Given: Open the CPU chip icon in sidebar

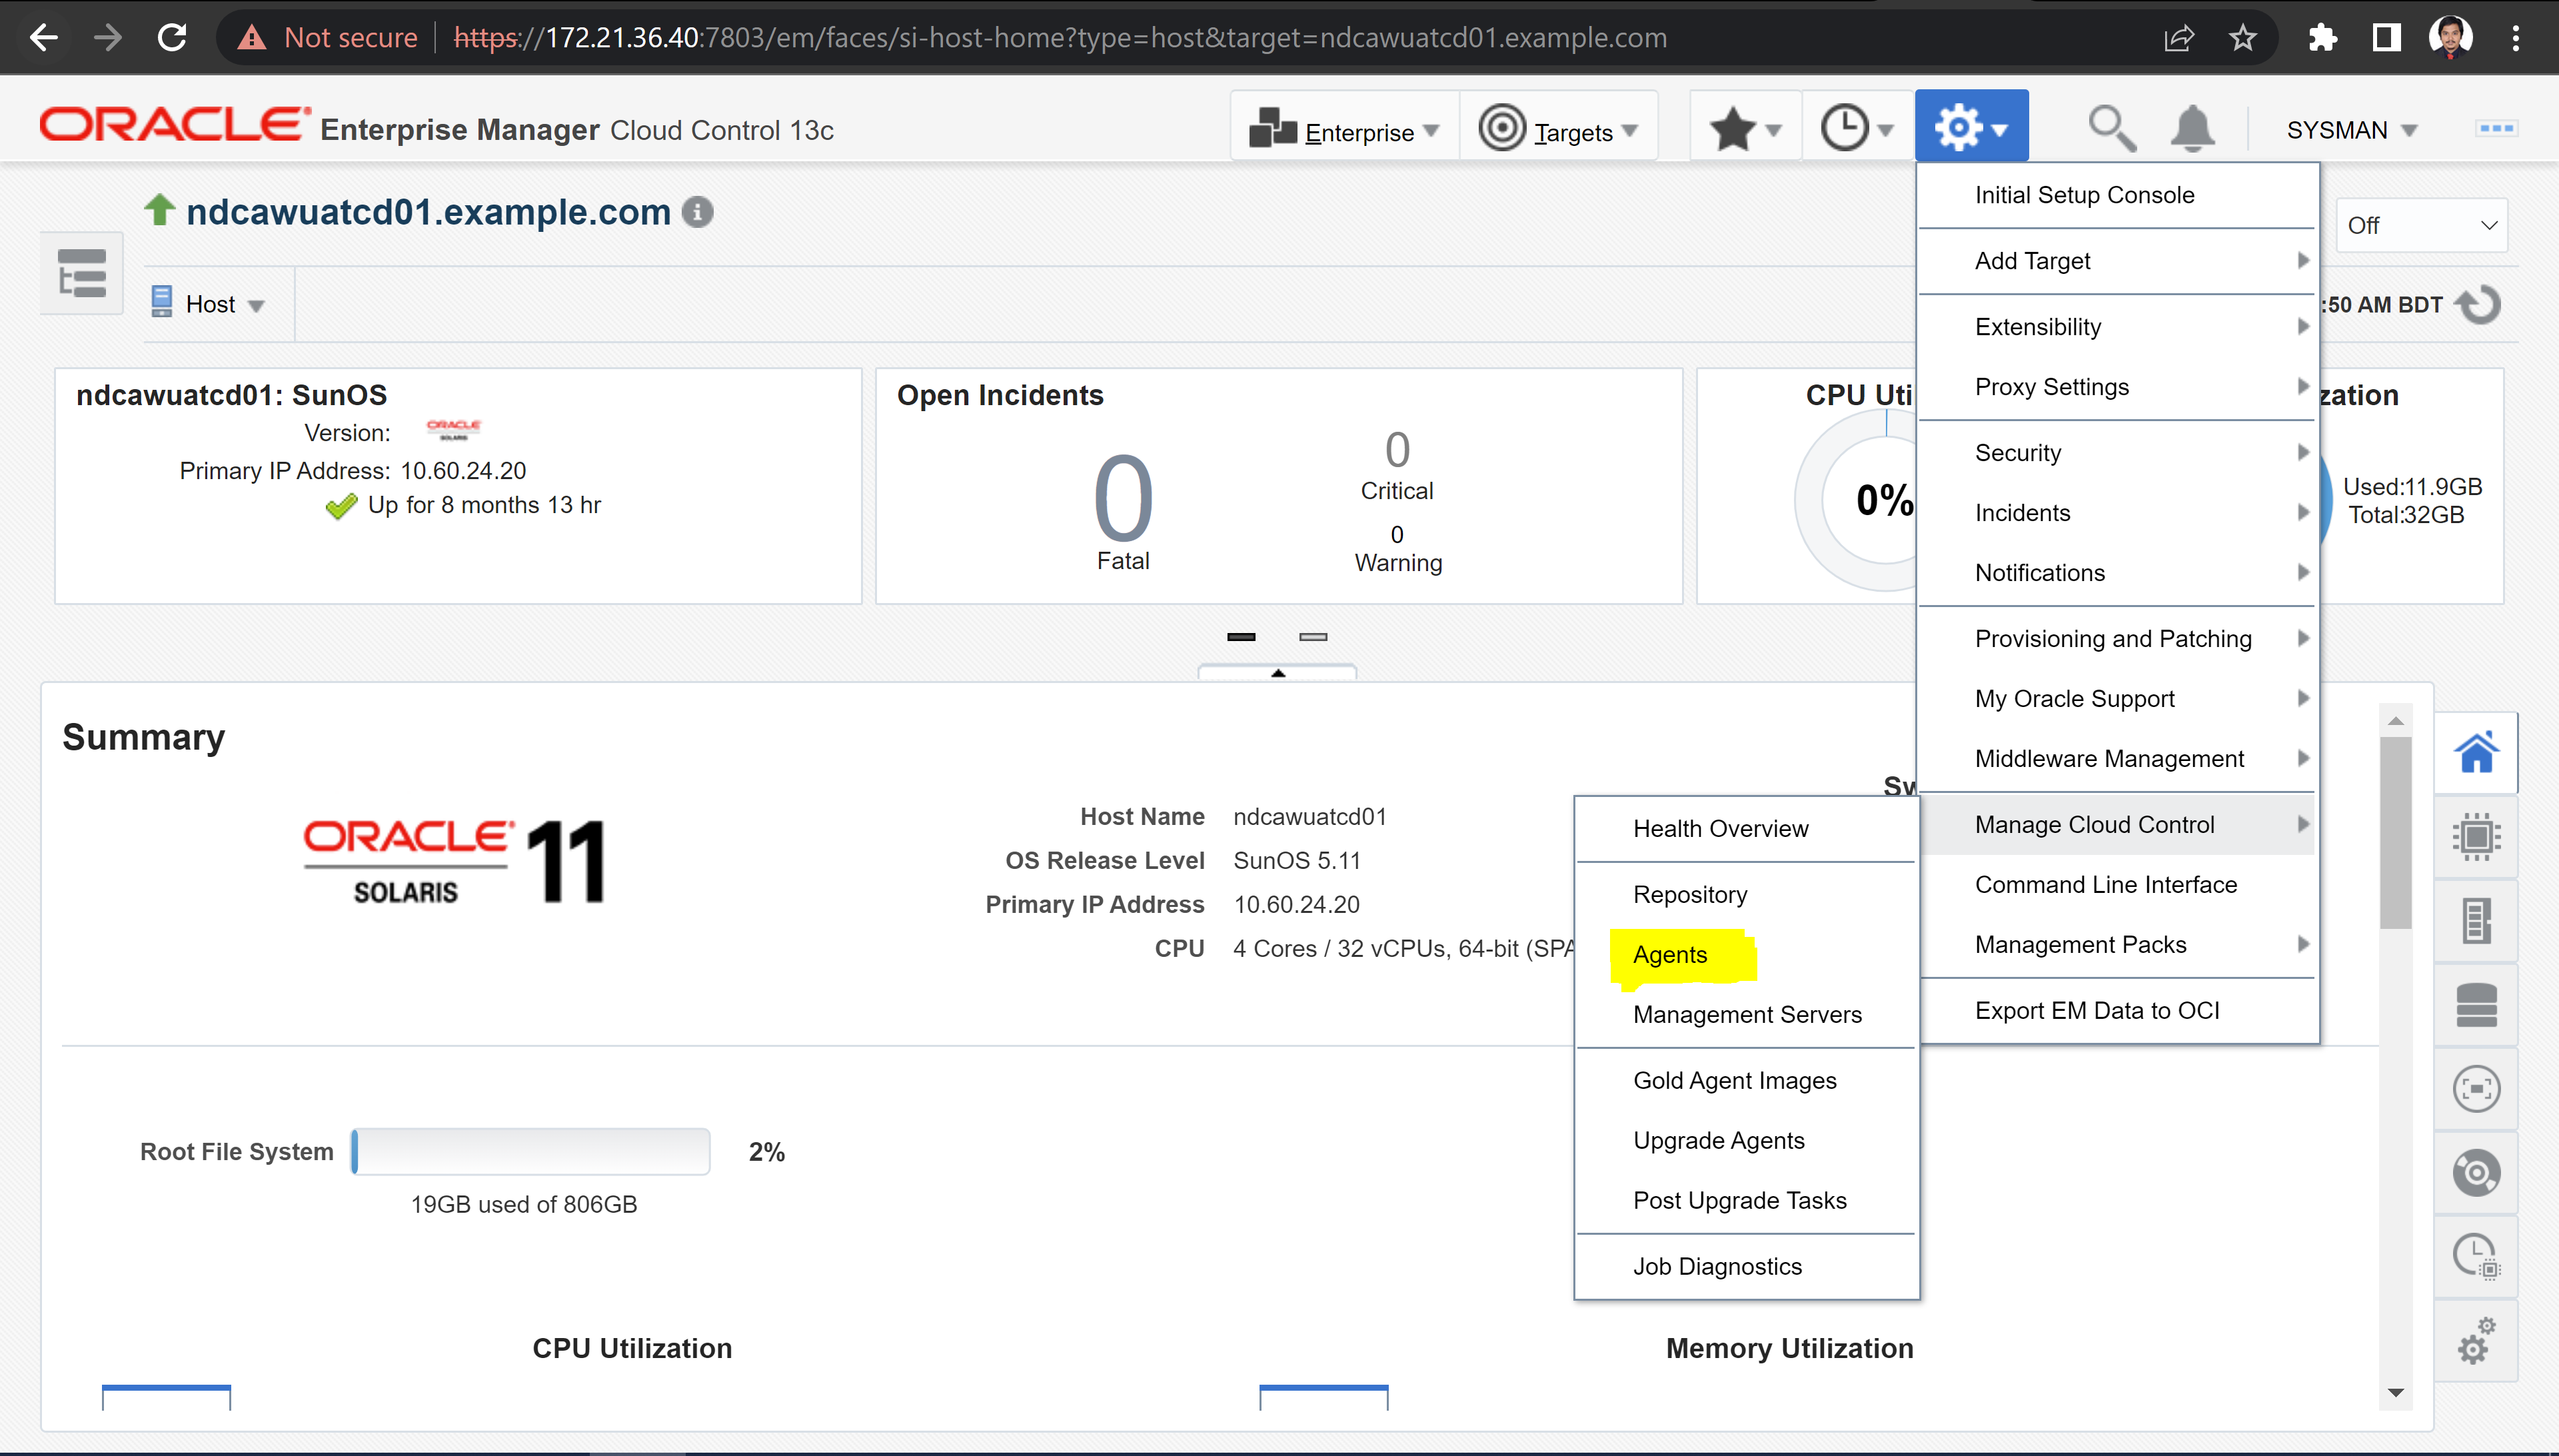Looking at the screenshot, I should pos(2476,837).
